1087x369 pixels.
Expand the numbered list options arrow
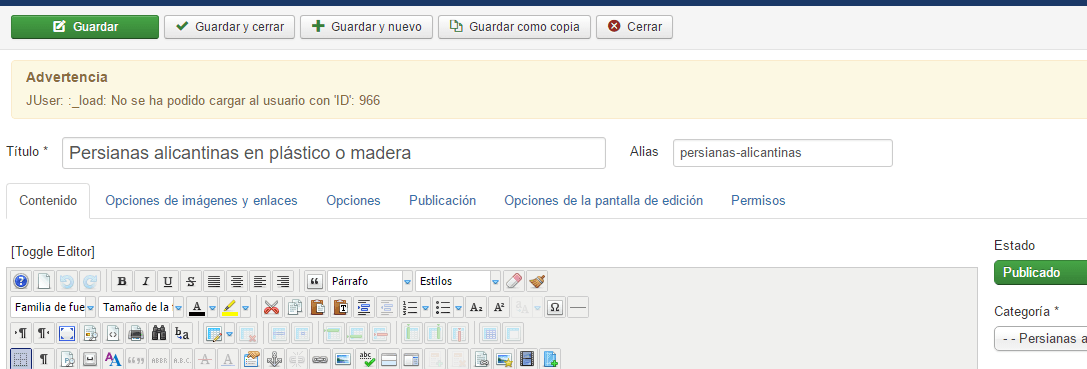coord(425,307)
